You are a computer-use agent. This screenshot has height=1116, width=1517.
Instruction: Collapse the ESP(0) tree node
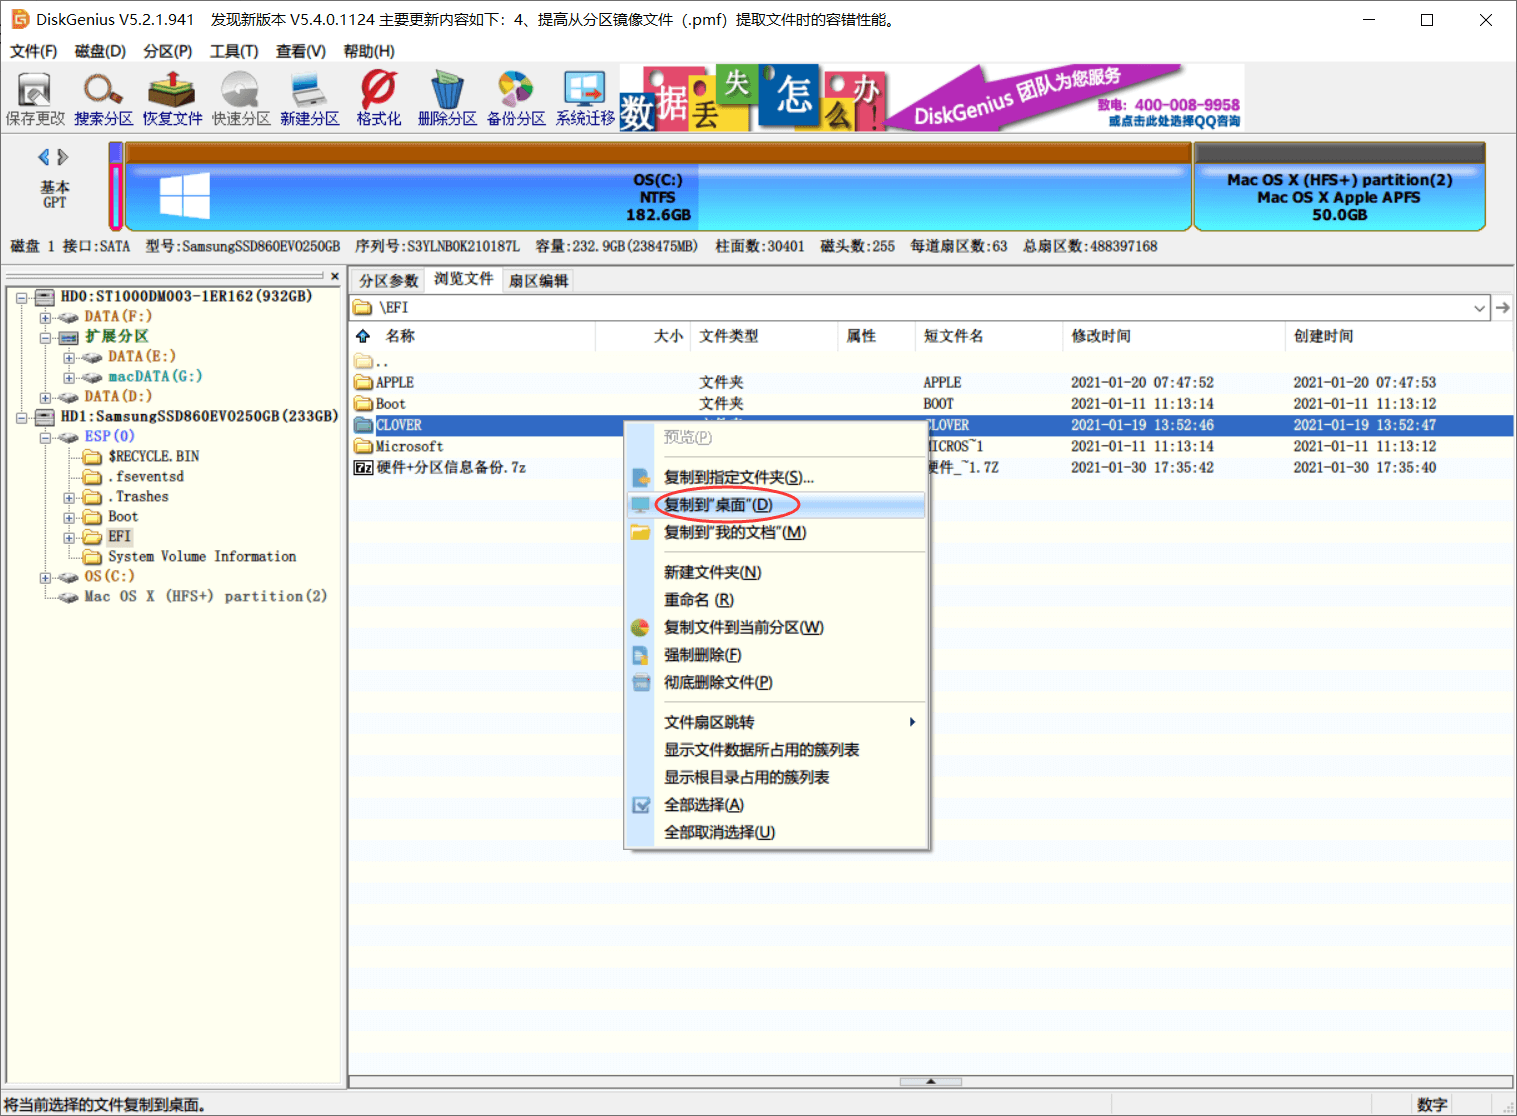(45, 437)
